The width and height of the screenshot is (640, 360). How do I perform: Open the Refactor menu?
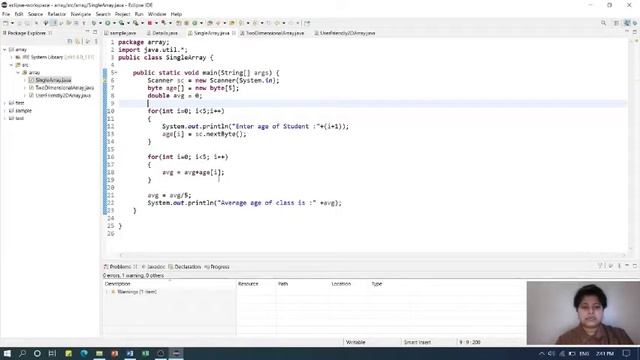57,14
